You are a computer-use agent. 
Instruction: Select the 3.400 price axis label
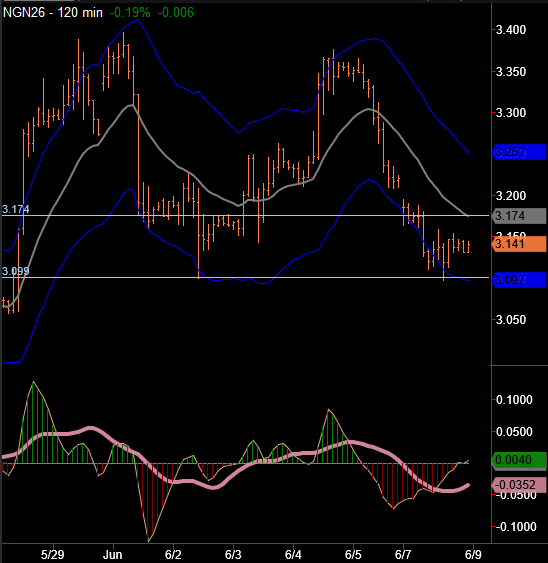click(511, 30)
